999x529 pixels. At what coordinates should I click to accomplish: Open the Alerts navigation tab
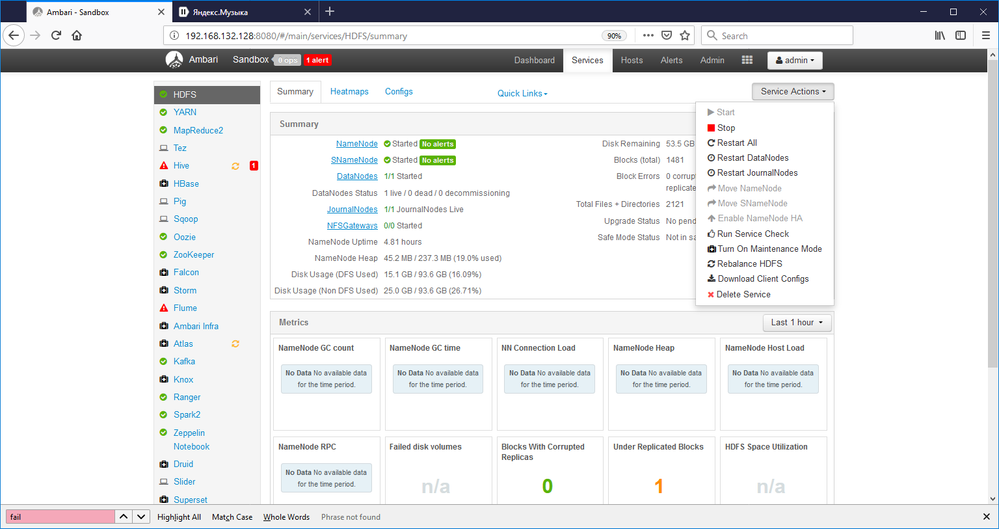click(672, 60)
